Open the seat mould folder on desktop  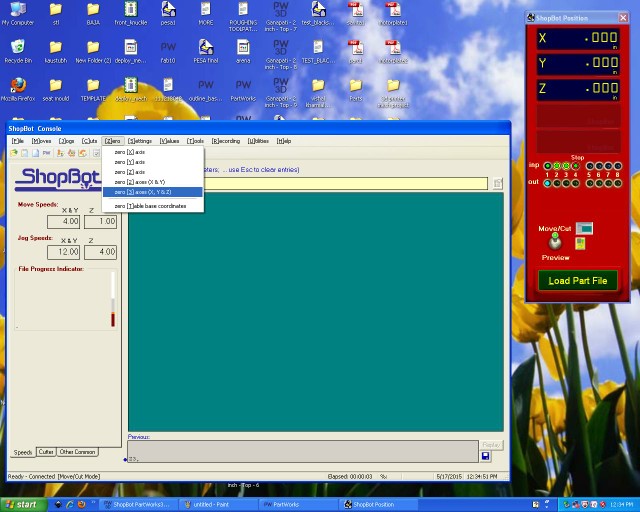56,89
